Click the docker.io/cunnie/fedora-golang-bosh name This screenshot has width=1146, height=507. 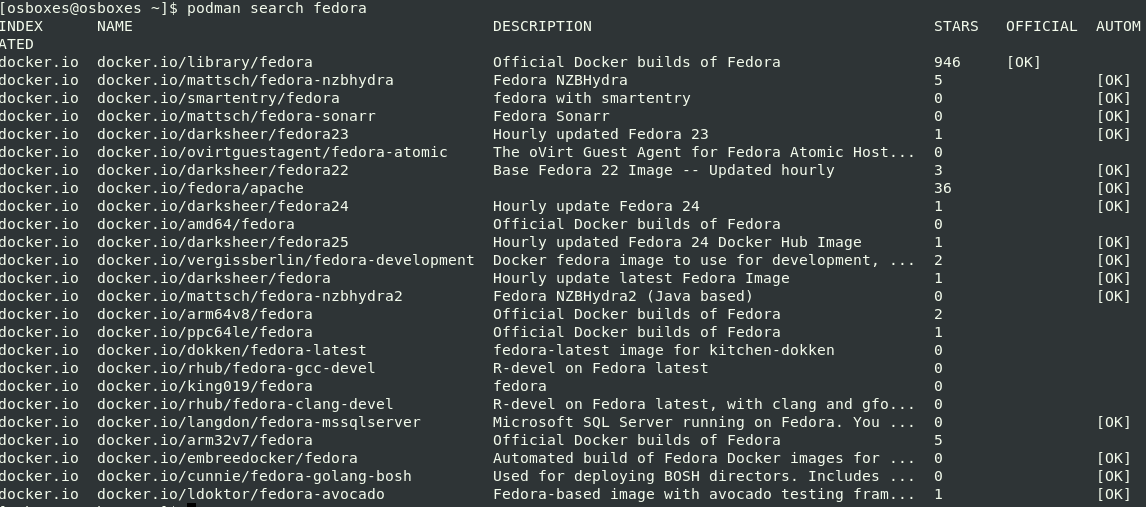point(254,476)
